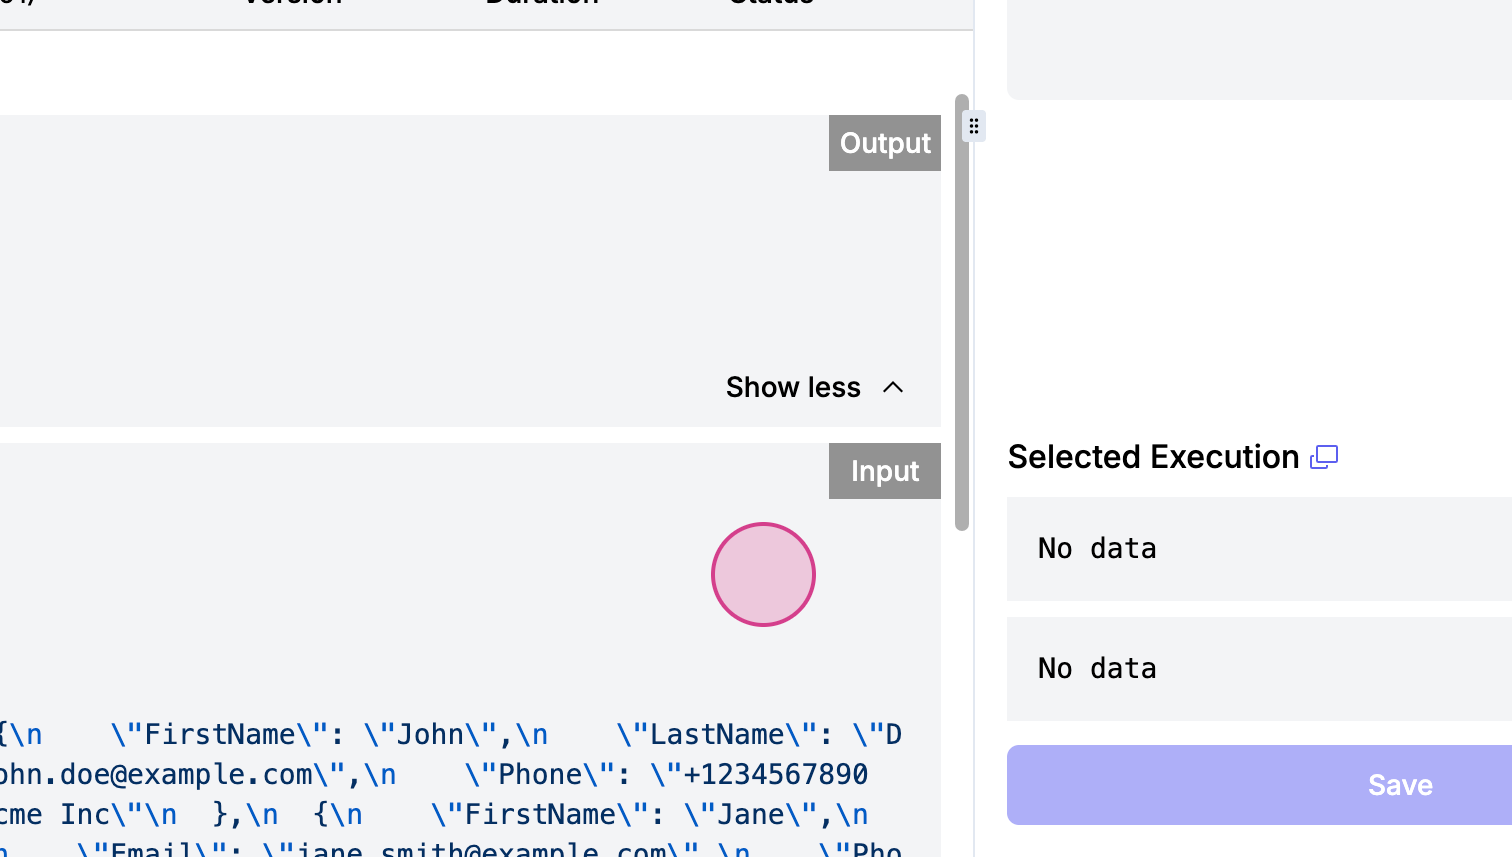Viewport: 1512px width, 857px height.
Task: Click the pop-out icon beside Selected Execution
Action: pyautogui.click(x=1324, y=457)
